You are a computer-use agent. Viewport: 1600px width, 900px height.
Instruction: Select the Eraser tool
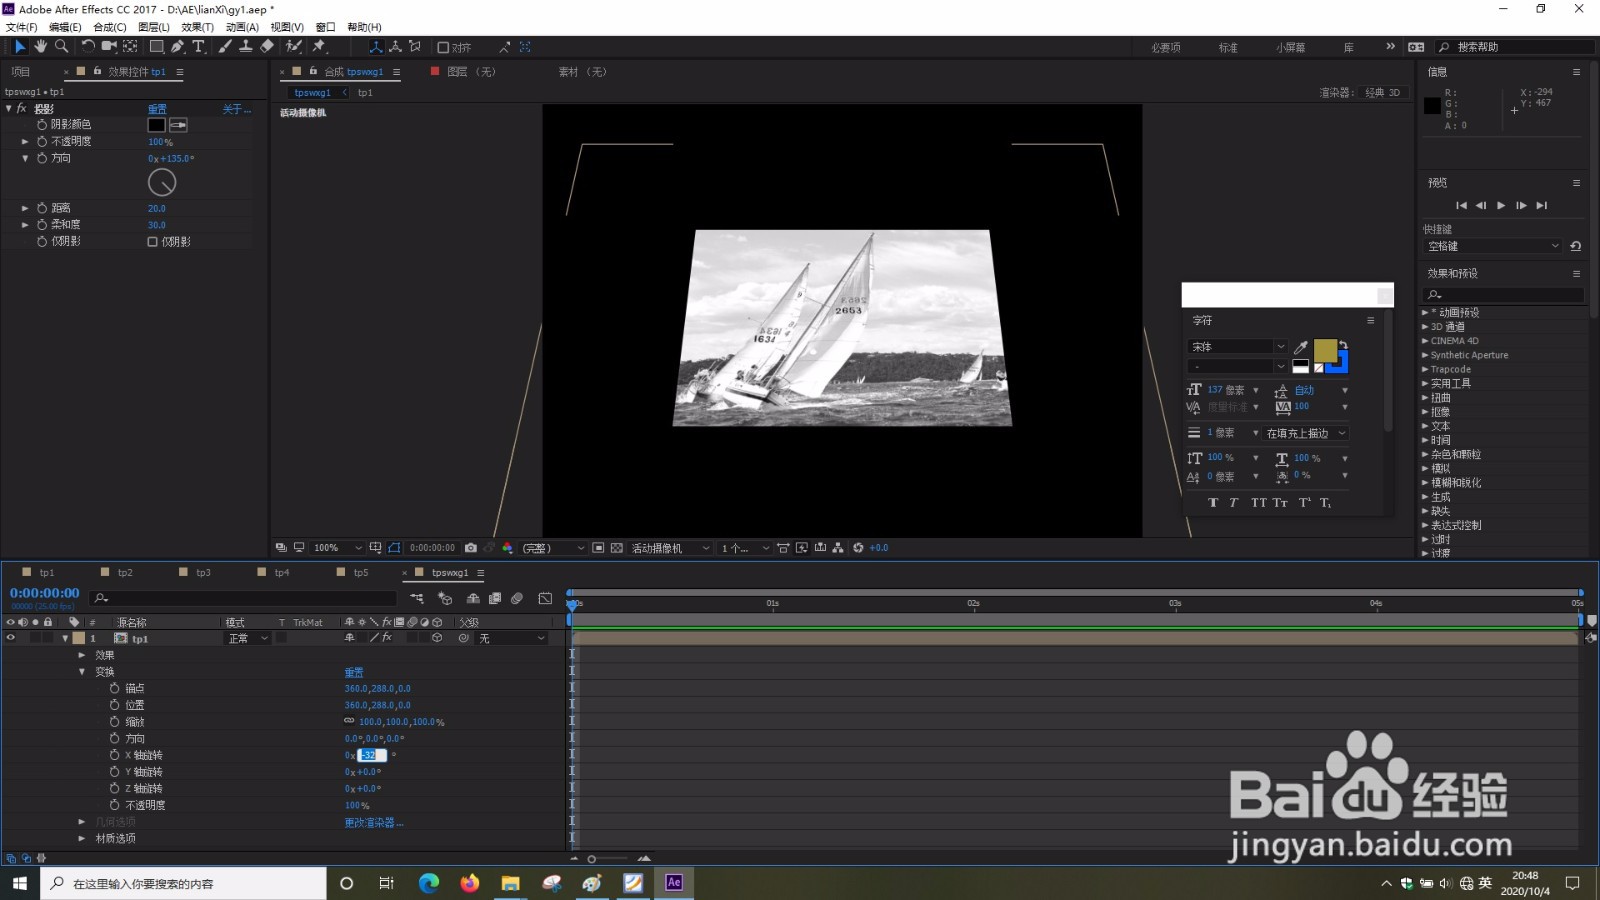(267, 47)
